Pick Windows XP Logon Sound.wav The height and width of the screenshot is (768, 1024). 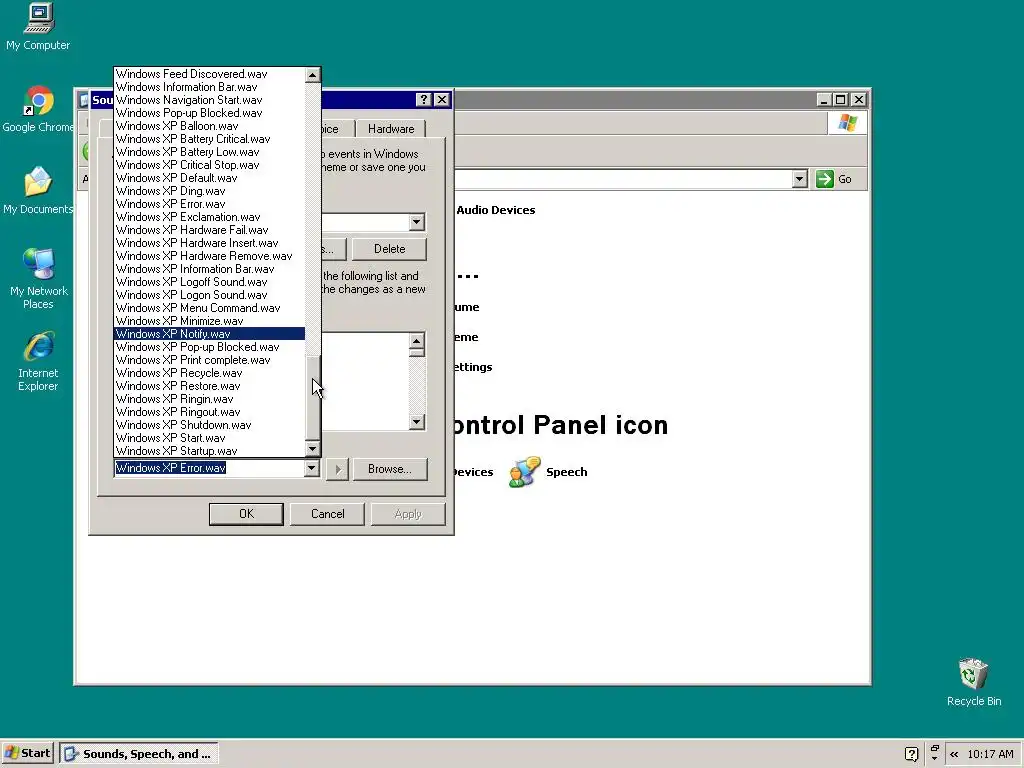click(210, 295)
